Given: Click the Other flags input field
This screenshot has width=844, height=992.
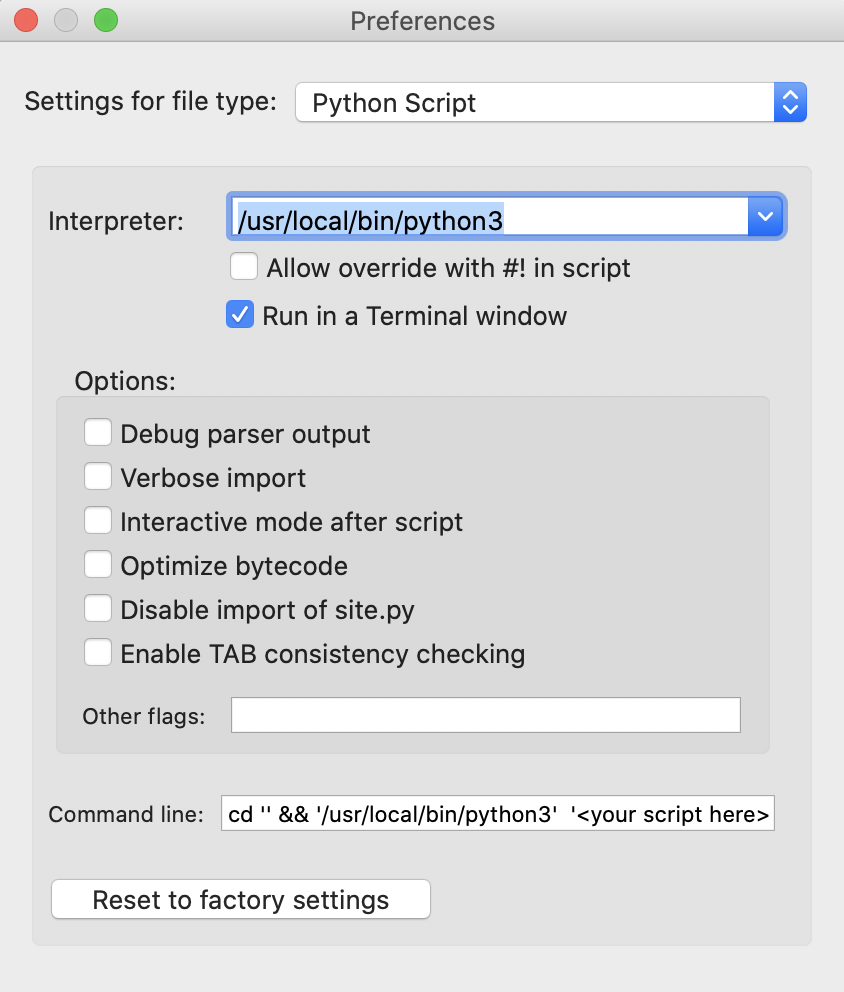Looking at the screenshot, I should [486, 715].
